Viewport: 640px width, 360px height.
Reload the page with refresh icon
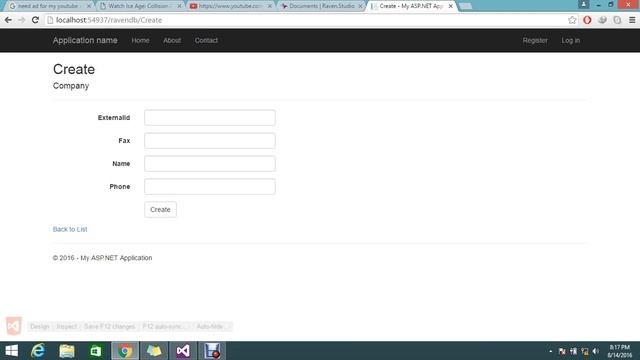click(35, 20)
